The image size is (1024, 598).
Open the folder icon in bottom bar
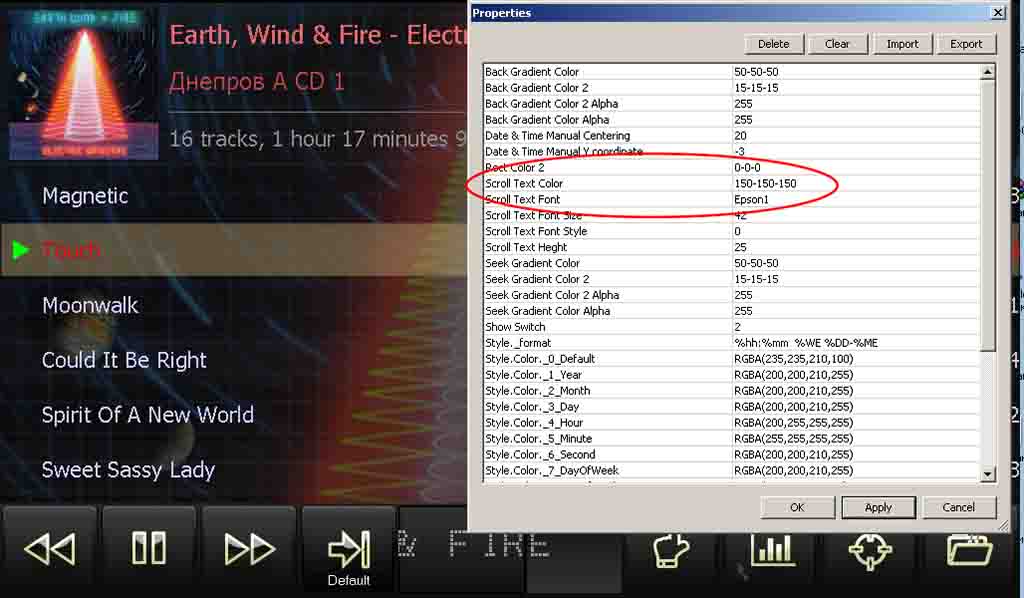point(970,550)
